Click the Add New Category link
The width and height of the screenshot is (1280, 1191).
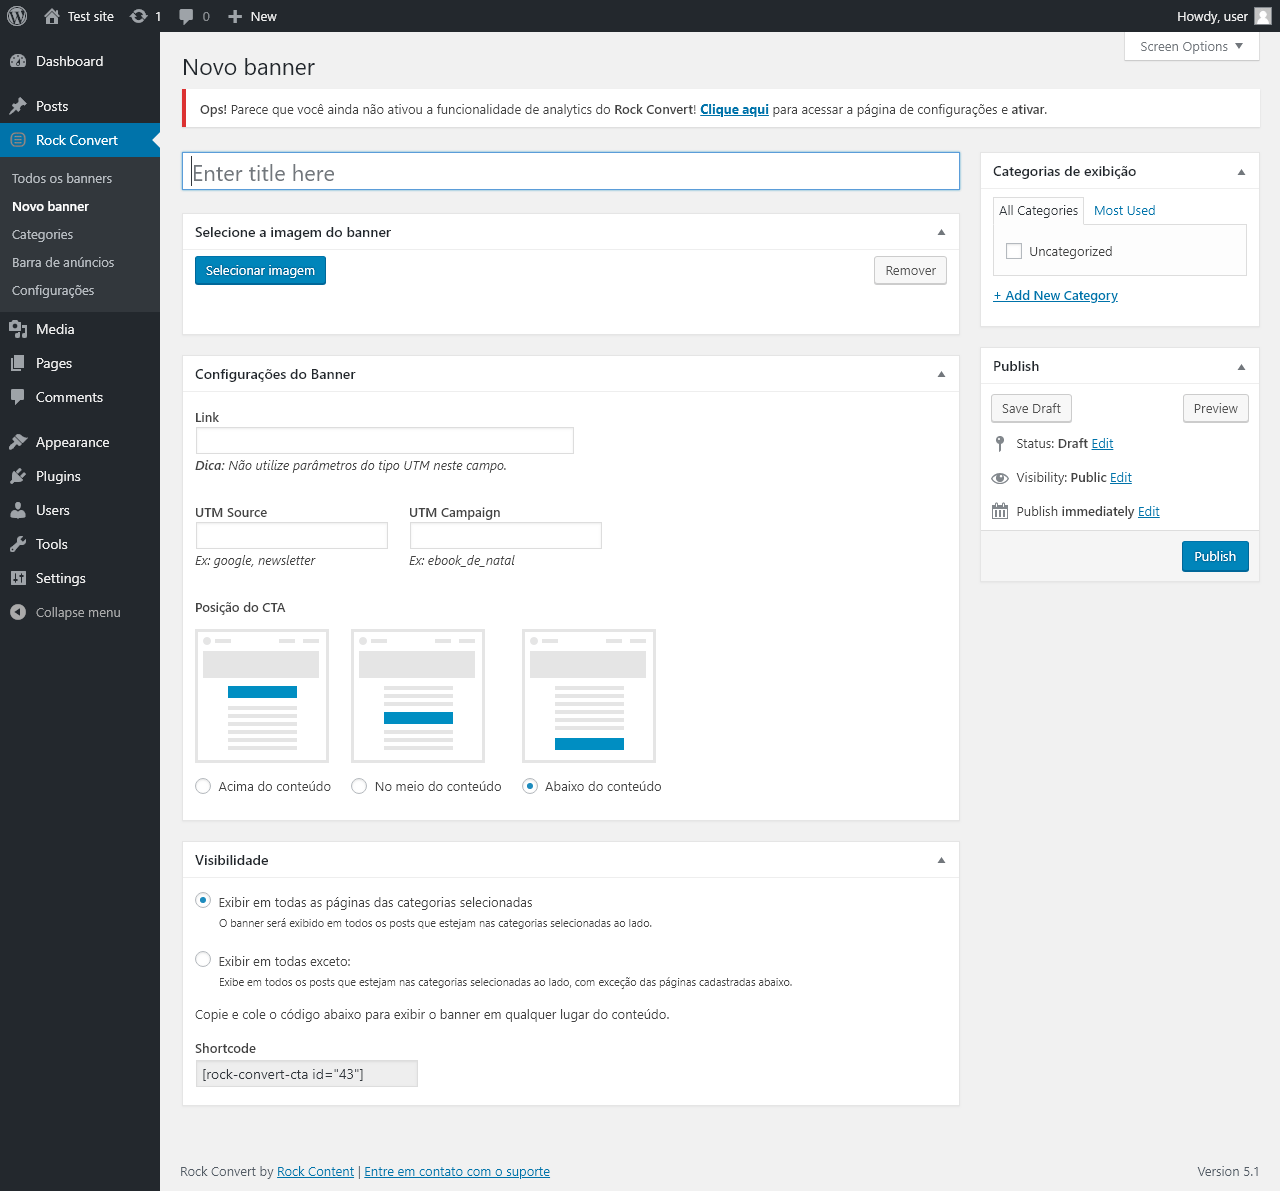(1055, 295)
